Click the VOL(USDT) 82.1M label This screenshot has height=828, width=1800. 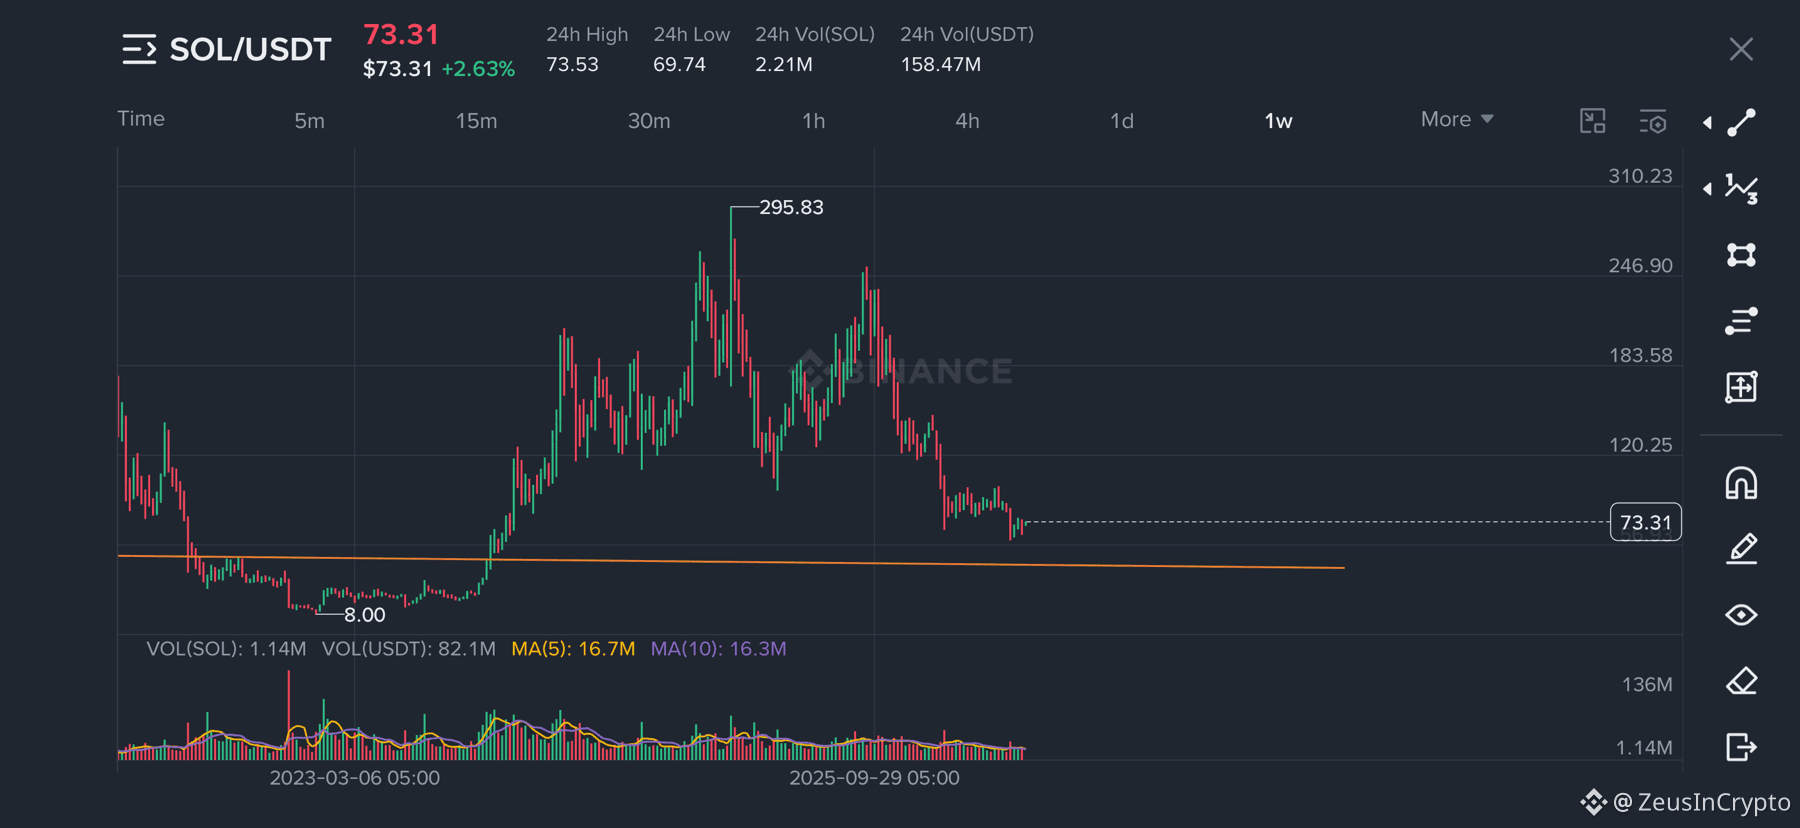coord(408,648)
